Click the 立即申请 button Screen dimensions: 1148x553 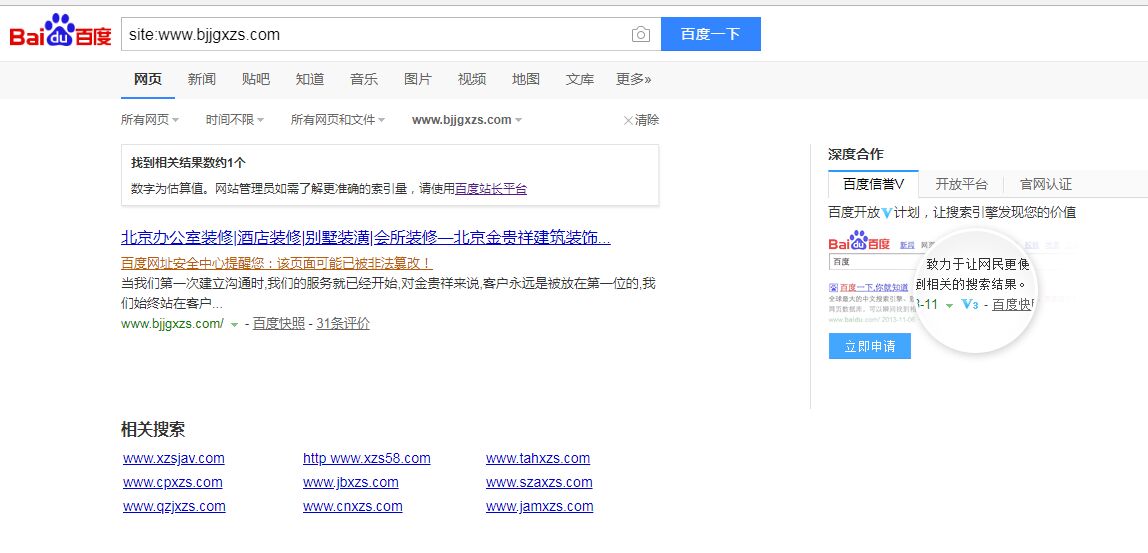click(869, 346)
